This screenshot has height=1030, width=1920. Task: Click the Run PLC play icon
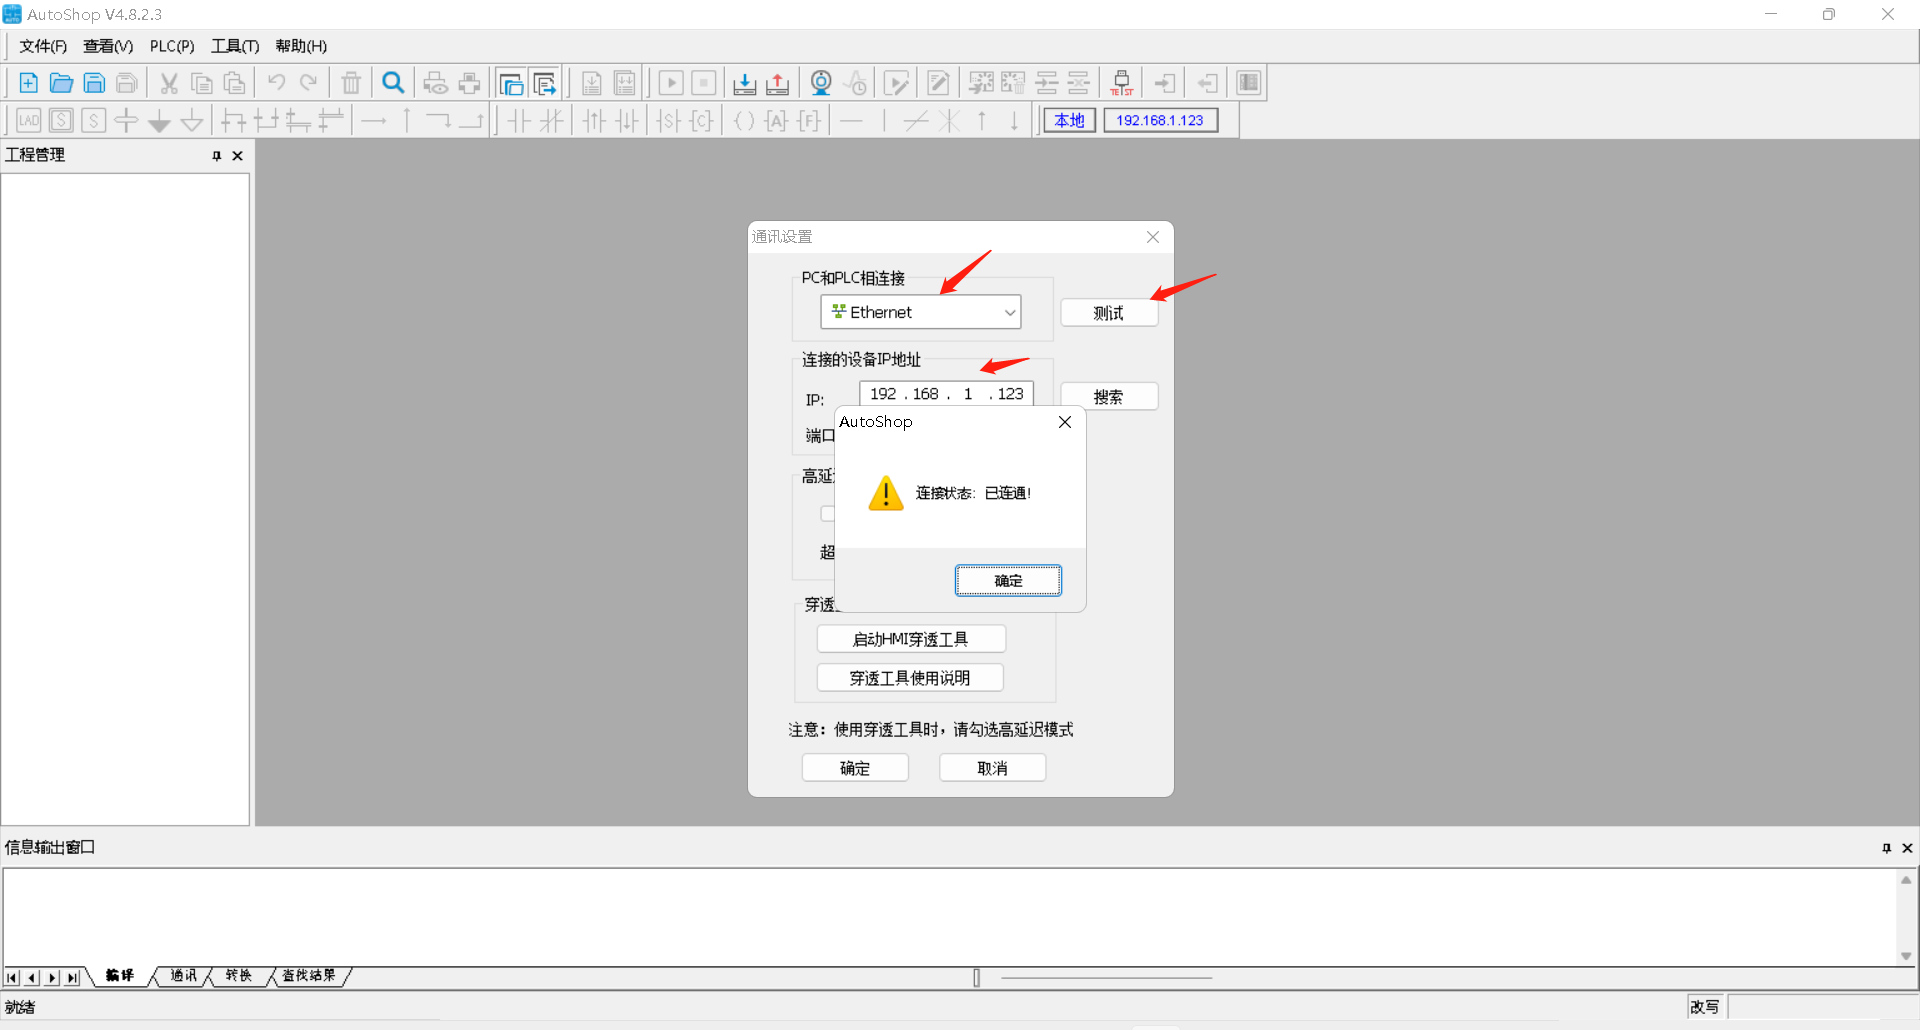click(671, 83)
